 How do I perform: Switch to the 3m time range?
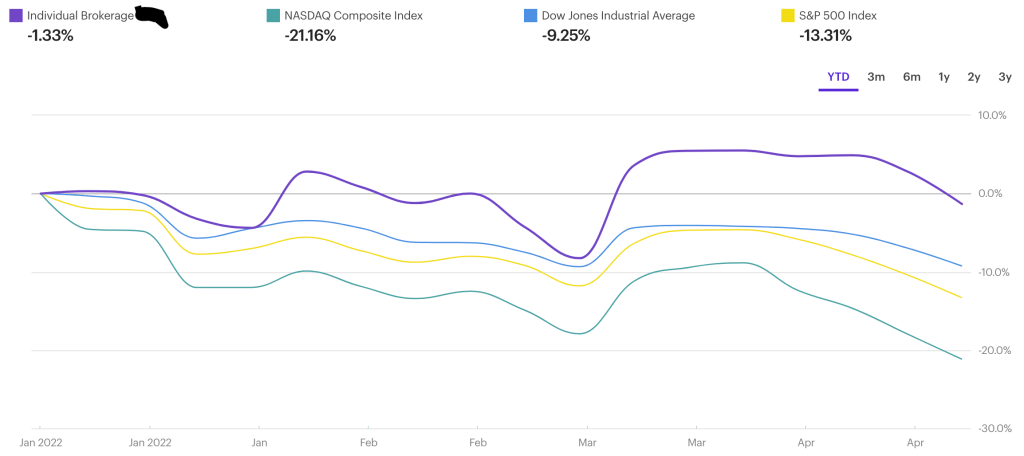pyautogui.click(x=876, y=77)
